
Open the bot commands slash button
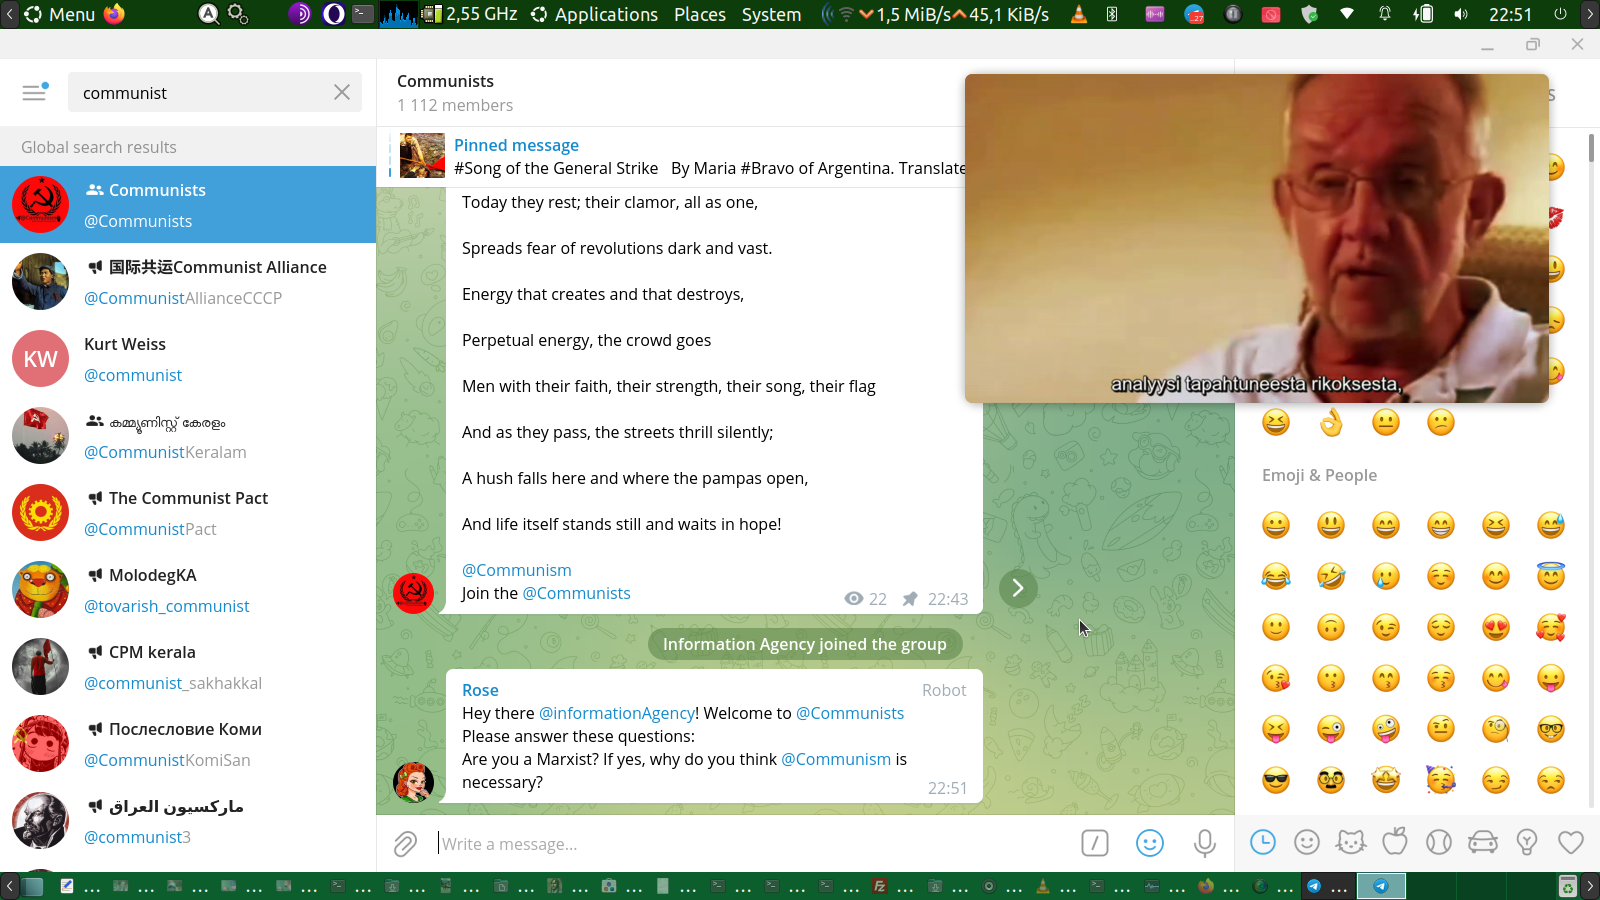tap(1095, 844)
